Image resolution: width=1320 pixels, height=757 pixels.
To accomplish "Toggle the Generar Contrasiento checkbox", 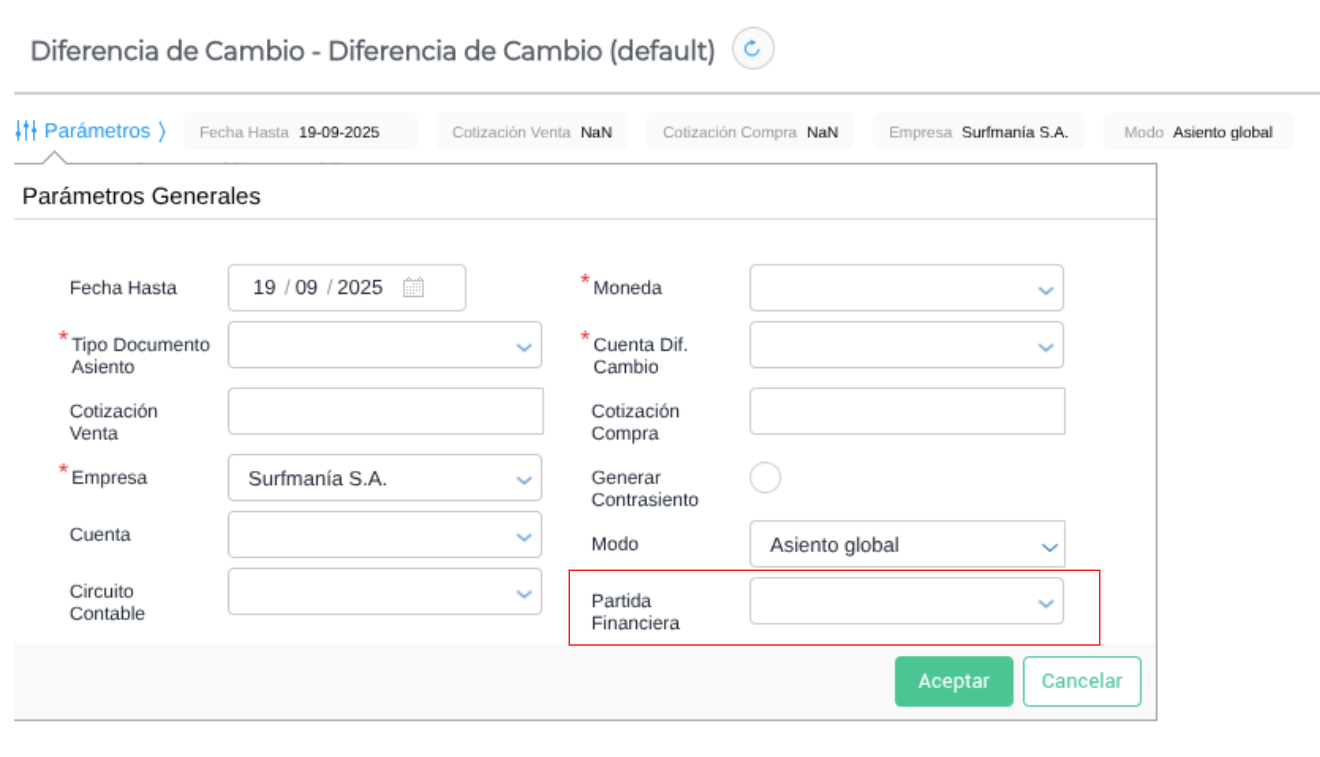I will tap(765, 478).
